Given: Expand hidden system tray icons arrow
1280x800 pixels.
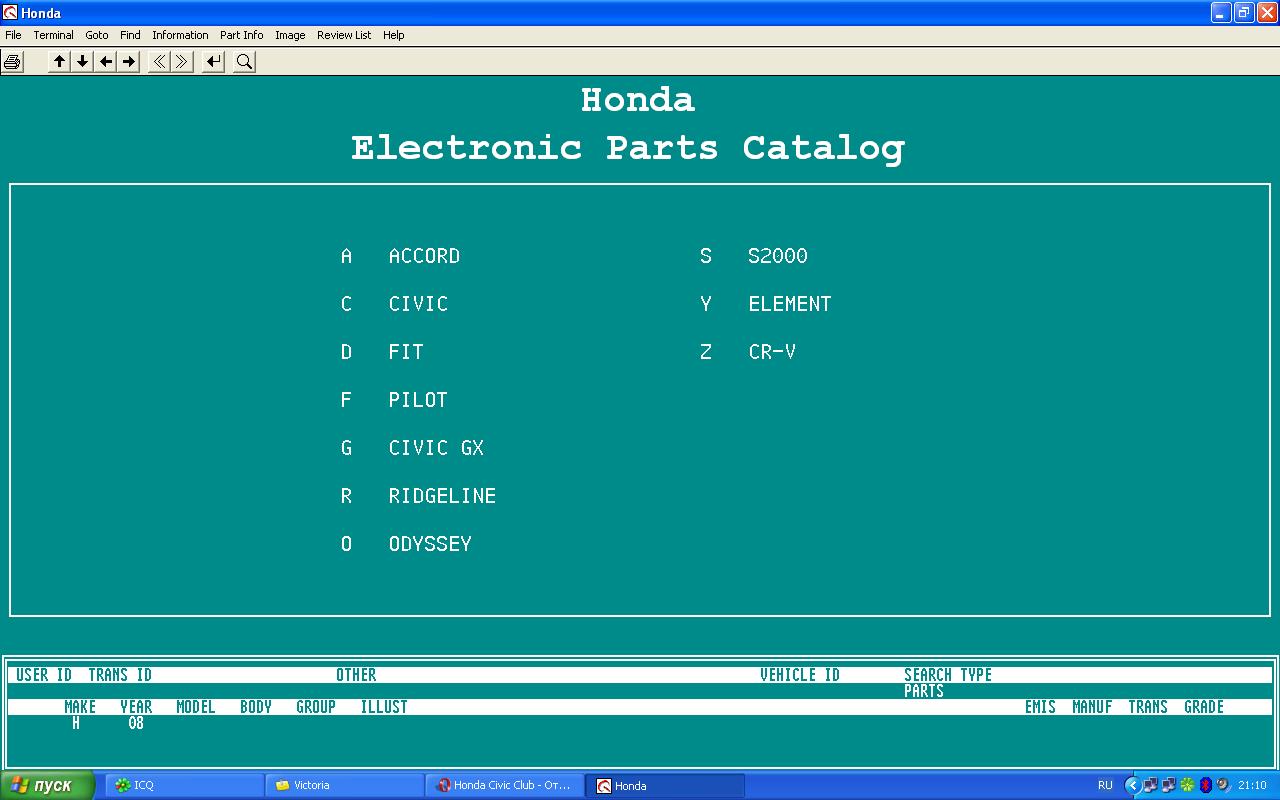Looking at the screenshot, I should coord(1132,785).
